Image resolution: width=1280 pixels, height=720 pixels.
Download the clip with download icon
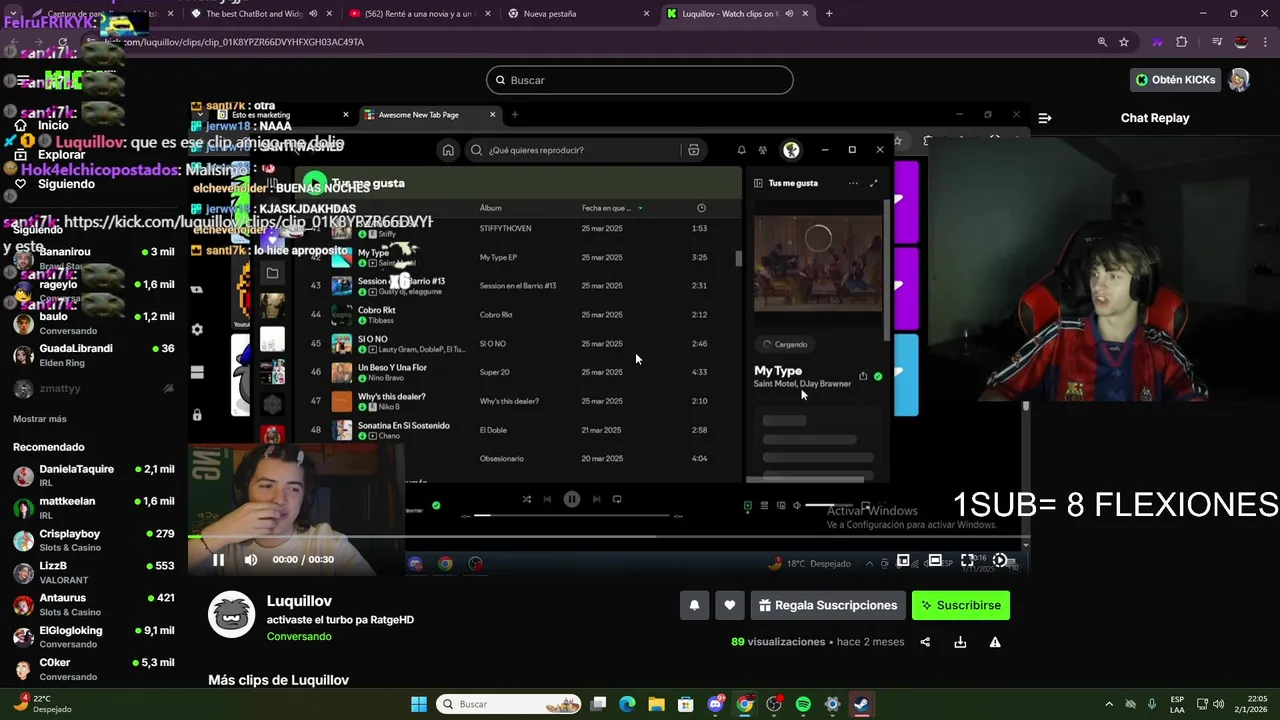960,642
